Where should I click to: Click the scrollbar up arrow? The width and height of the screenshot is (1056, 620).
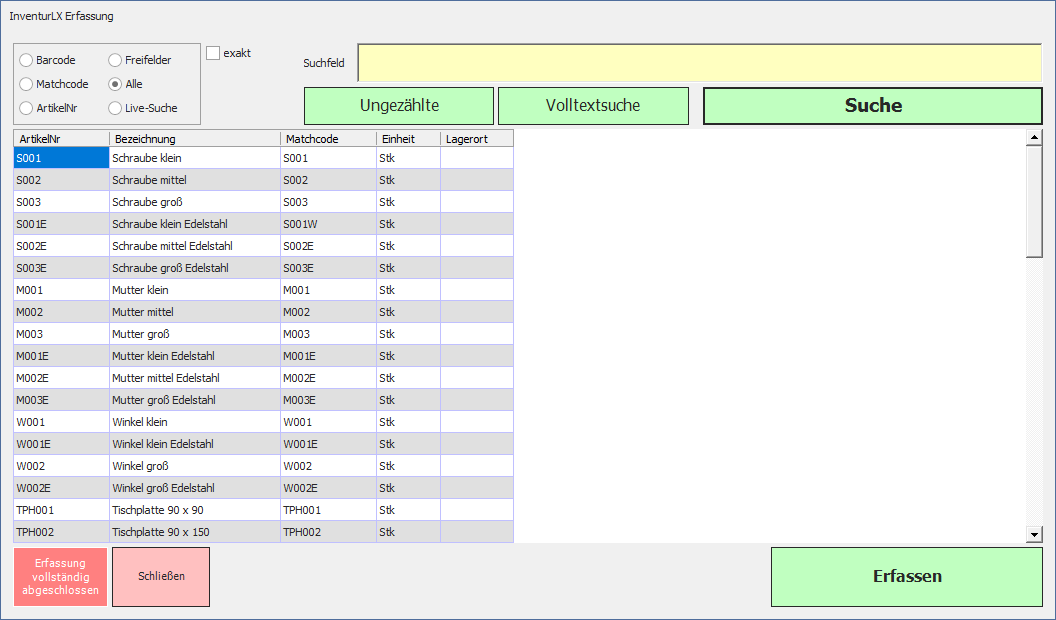click(1034, 138)
